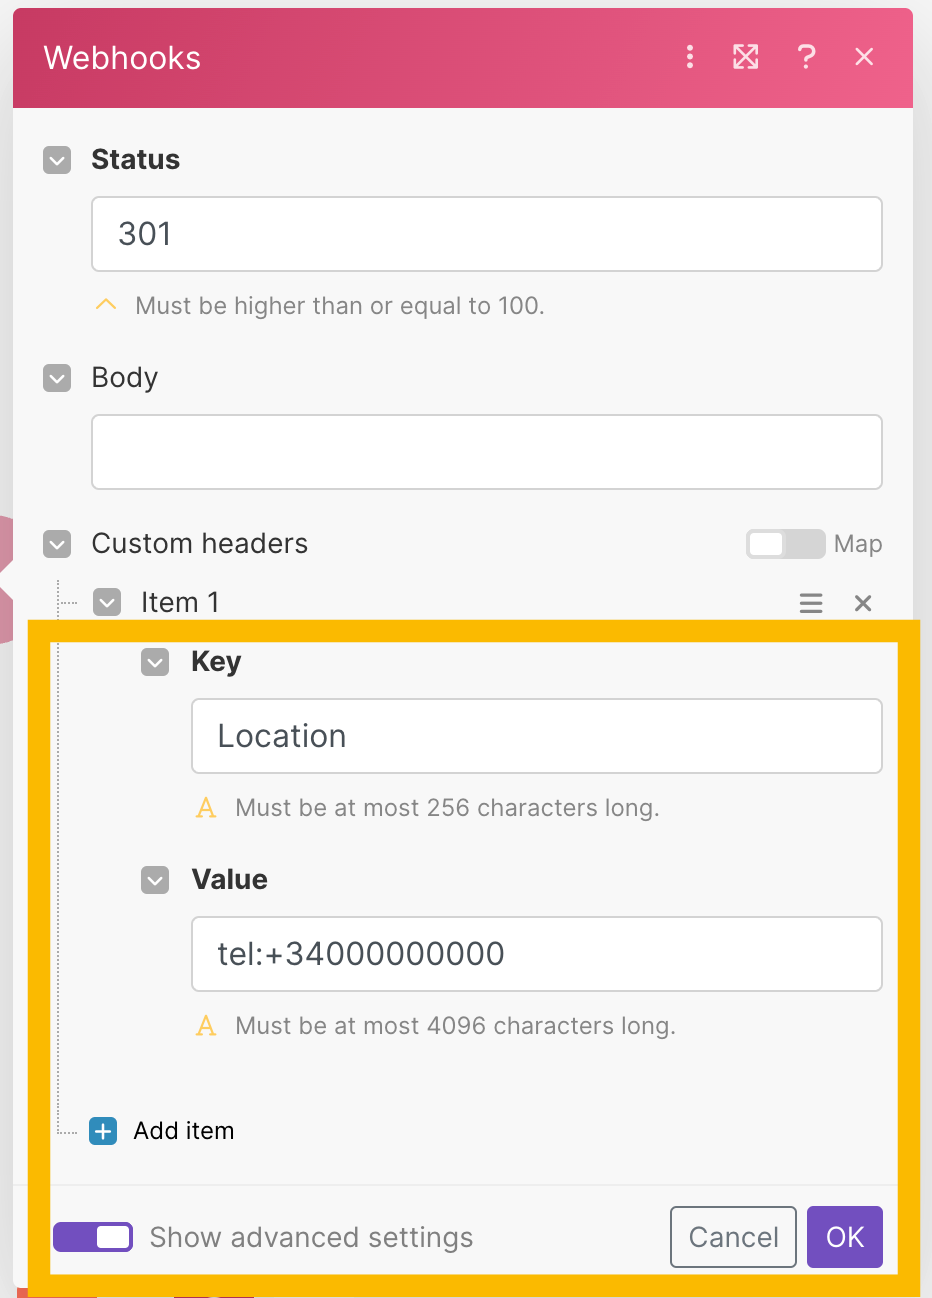Click the reorder handle icon on Item 1
The width and height of the screenshot is (932, 1298).
(811, 603)
